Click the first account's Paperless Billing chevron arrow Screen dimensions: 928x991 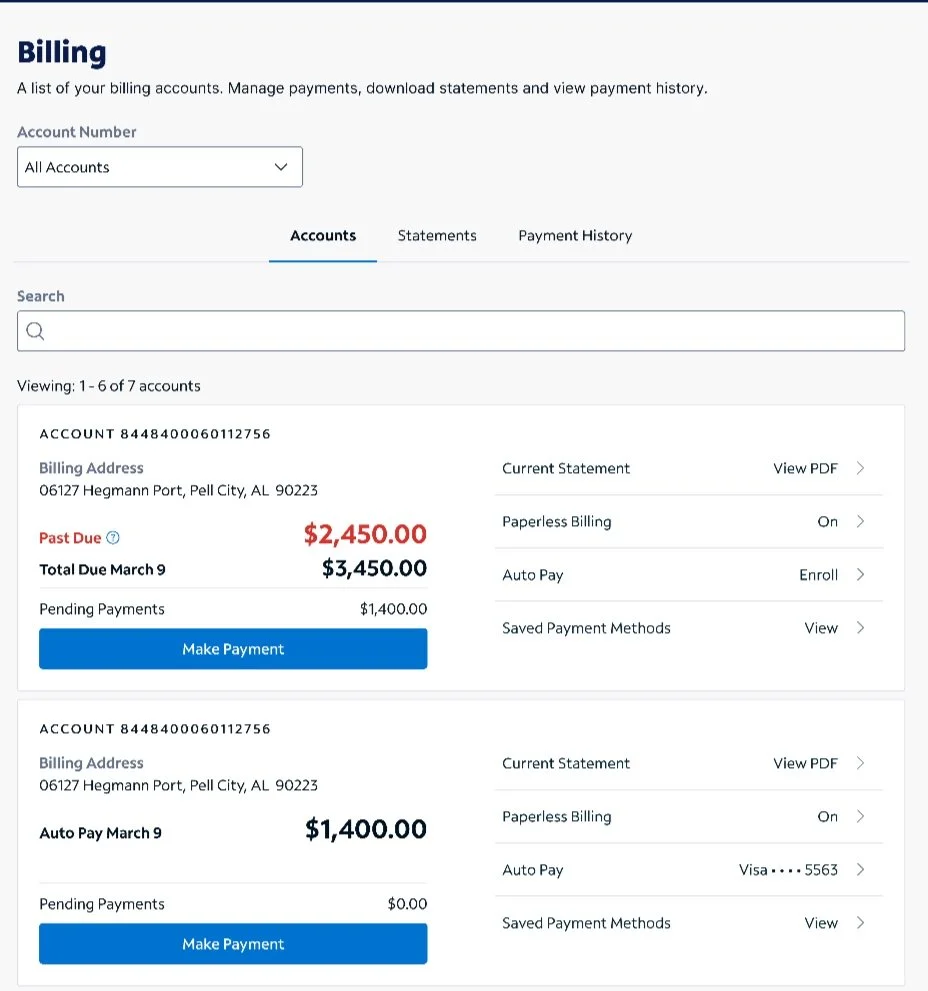pos(860,521)
